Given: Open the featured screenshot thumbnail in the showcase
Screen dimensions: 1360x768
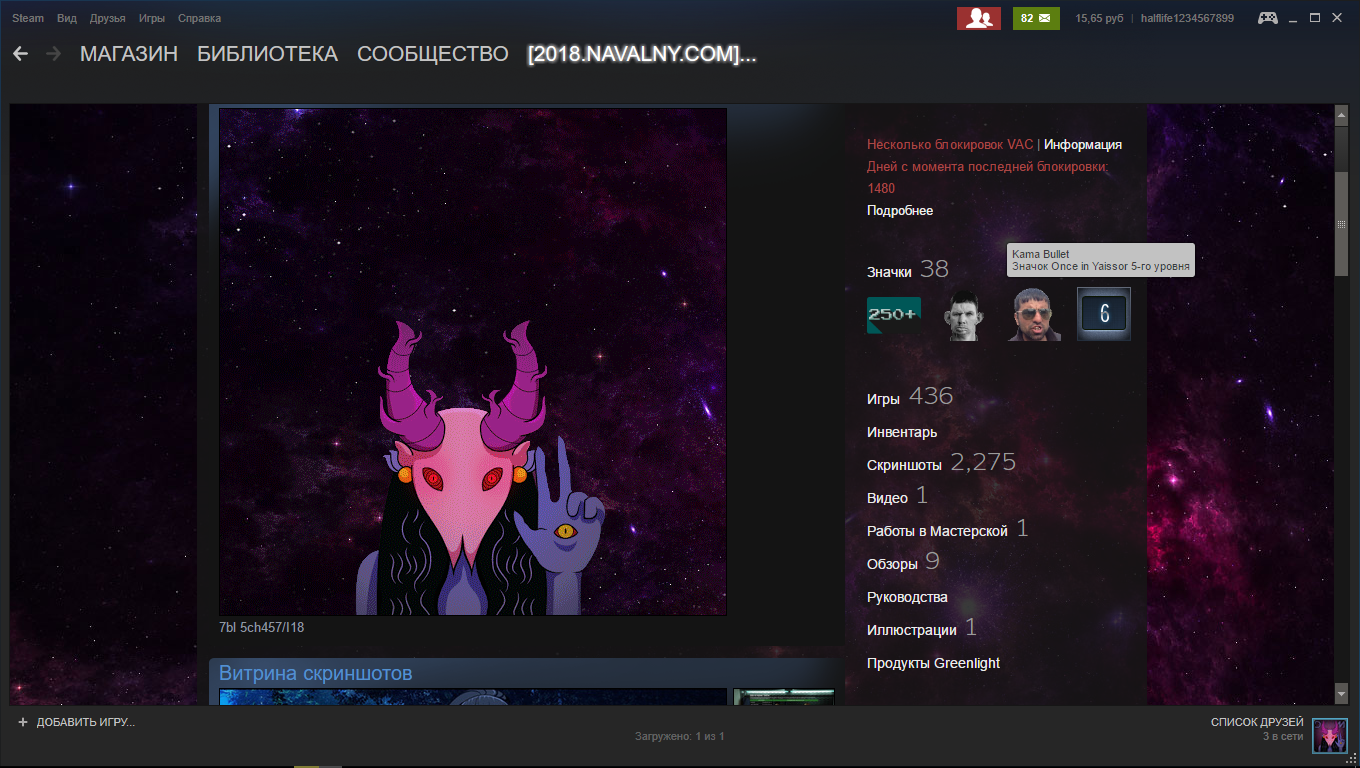Looking at the screenshot, I should pos(473,696).
